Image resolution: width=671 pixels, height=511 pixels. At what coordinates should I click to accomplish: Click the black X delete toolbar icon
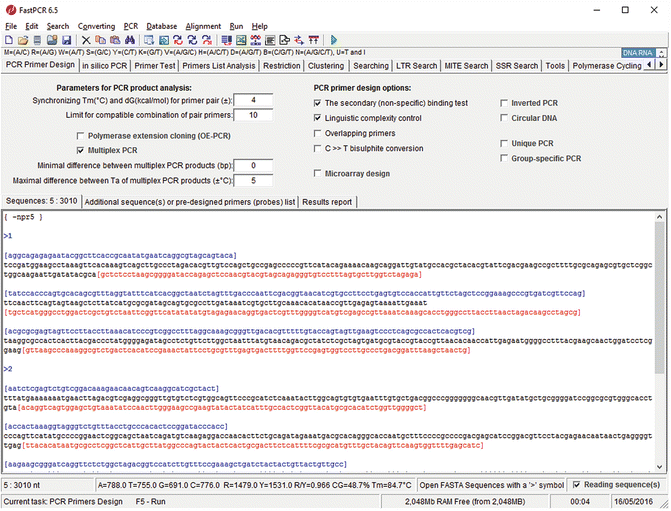pyautogui.click(x=86, y=40)
